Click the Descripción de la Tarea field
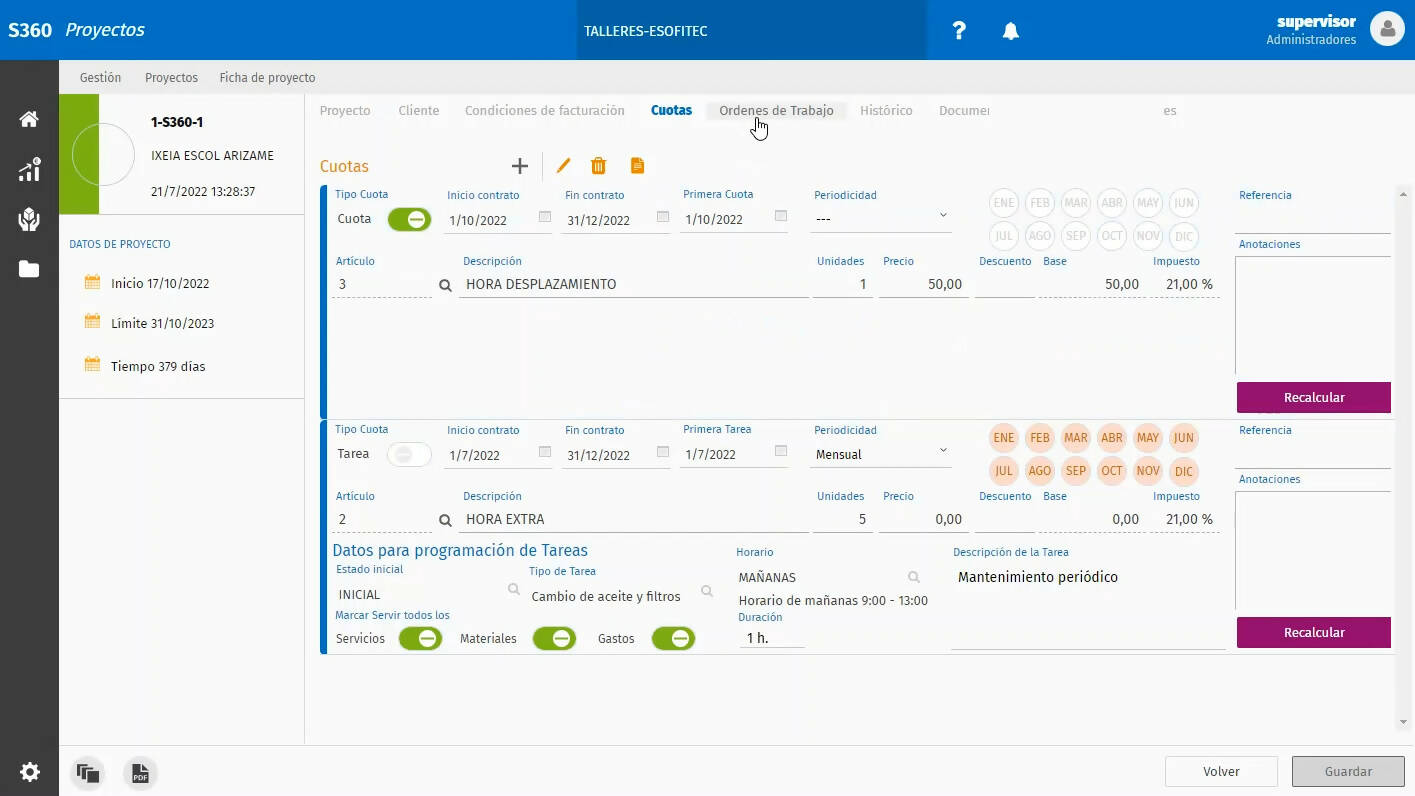 (1087, 600)
